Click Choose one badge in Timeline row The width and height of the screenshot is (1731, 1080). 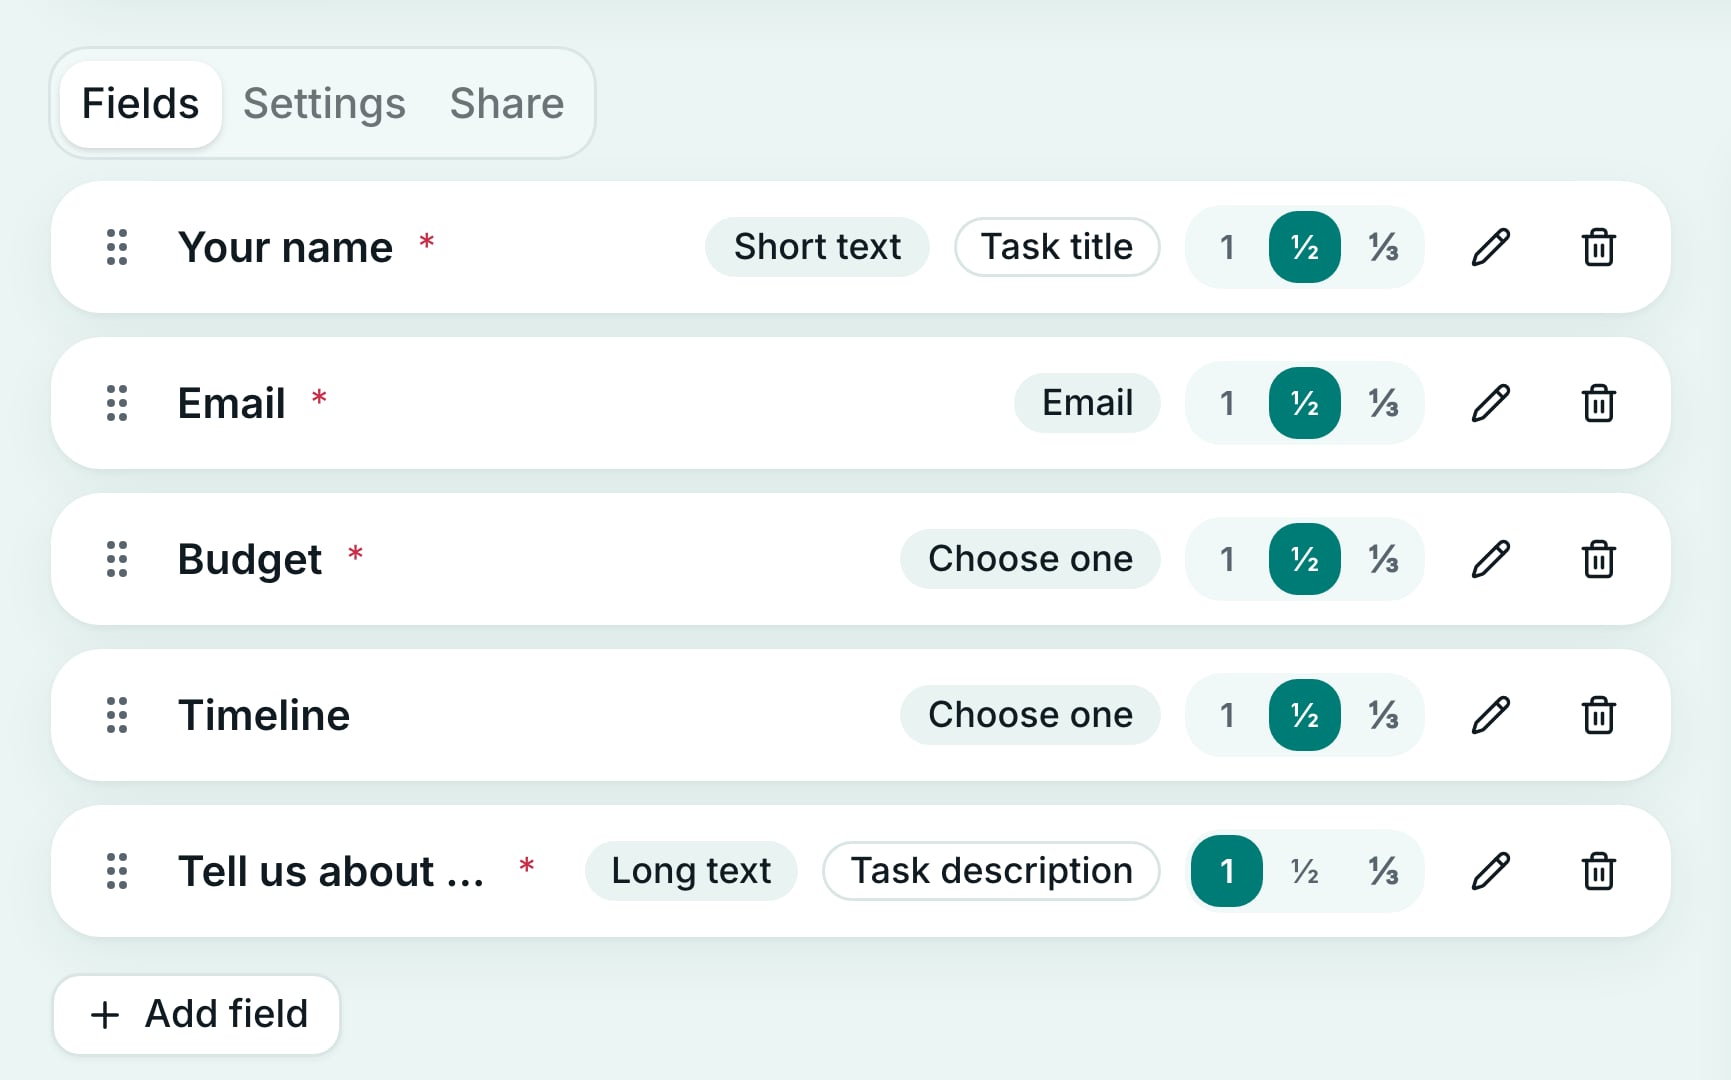[1030, 715]
